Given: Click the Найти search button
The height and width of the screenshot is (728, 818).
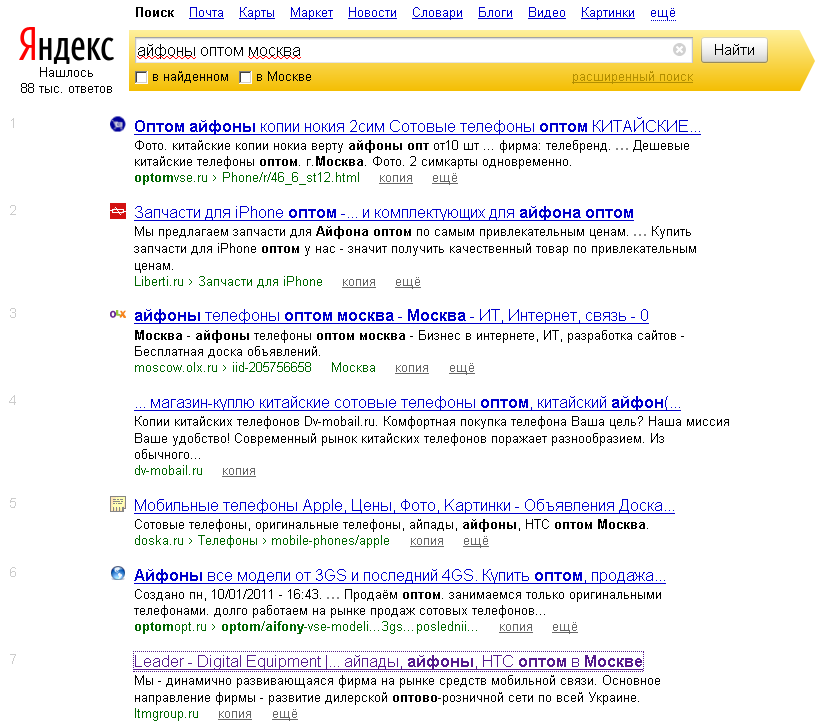Looking at the screenshot, I should point(734,50).
